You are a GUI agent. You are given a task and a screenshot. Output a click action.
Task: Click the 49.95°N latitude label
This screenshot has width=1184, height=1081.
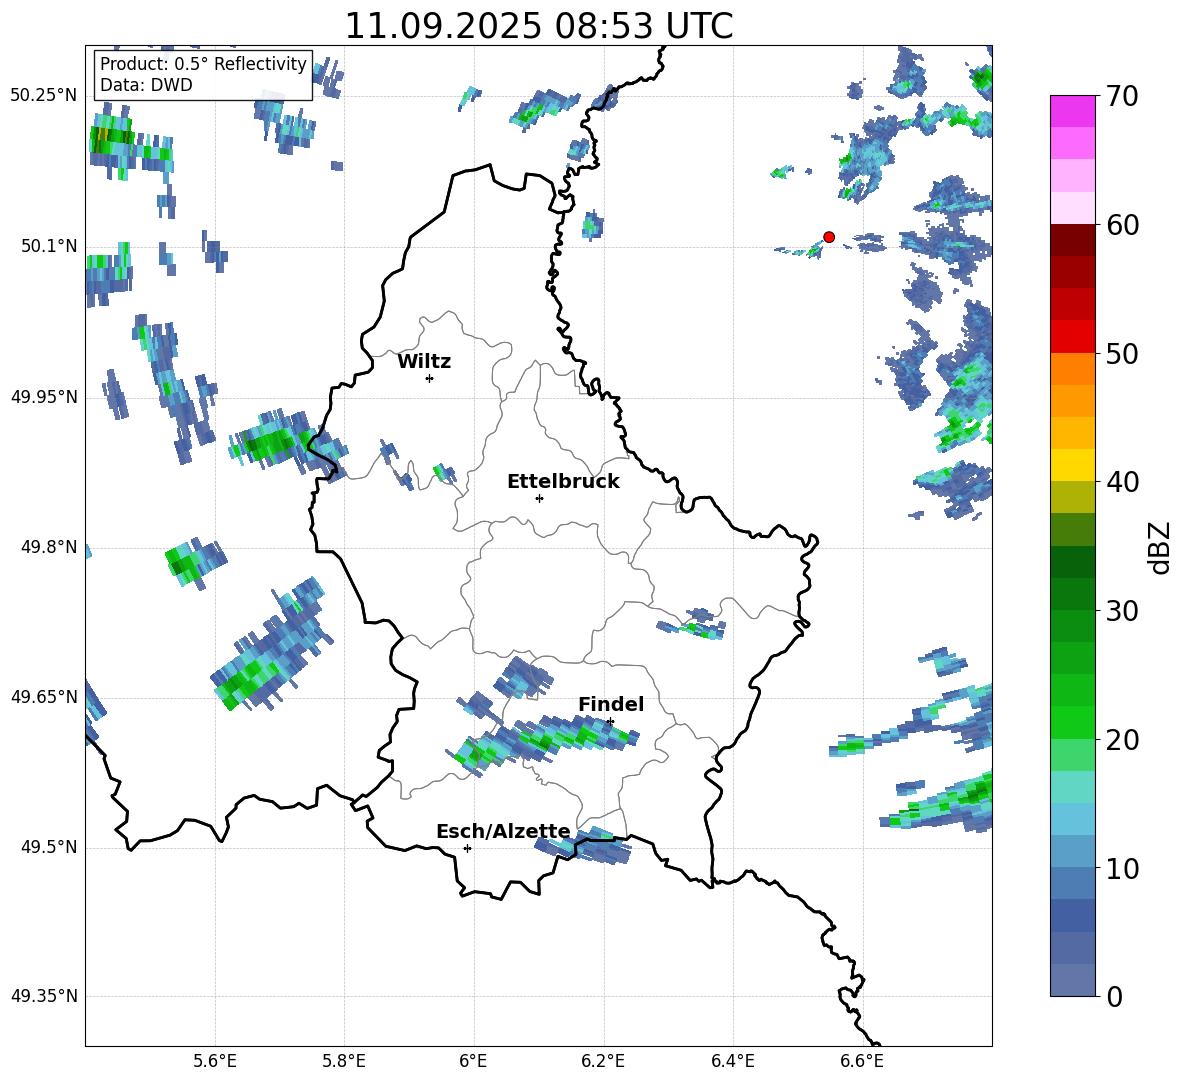pos(44,397)
